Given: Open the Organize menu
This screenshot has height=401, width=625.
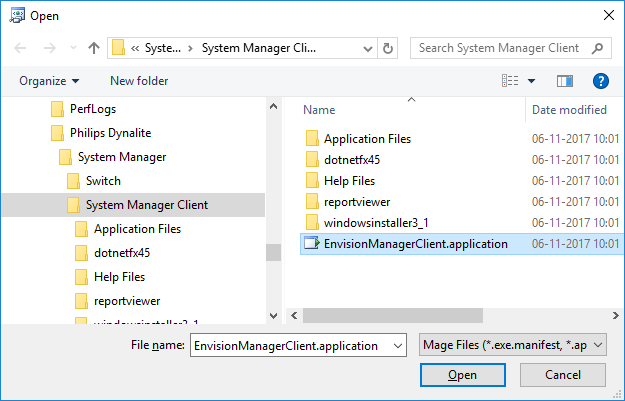Looking at the screenshot, I should 48,81.
